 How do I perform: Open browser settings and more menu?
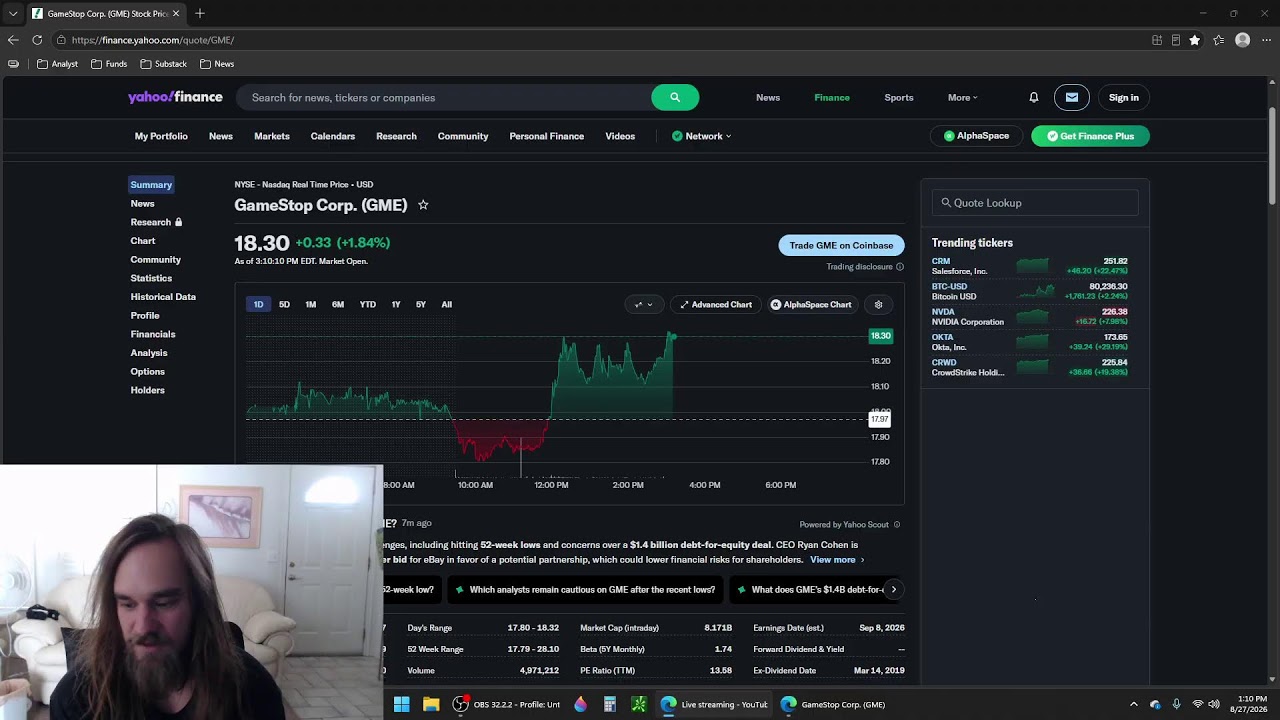[x=1266, y=40]
